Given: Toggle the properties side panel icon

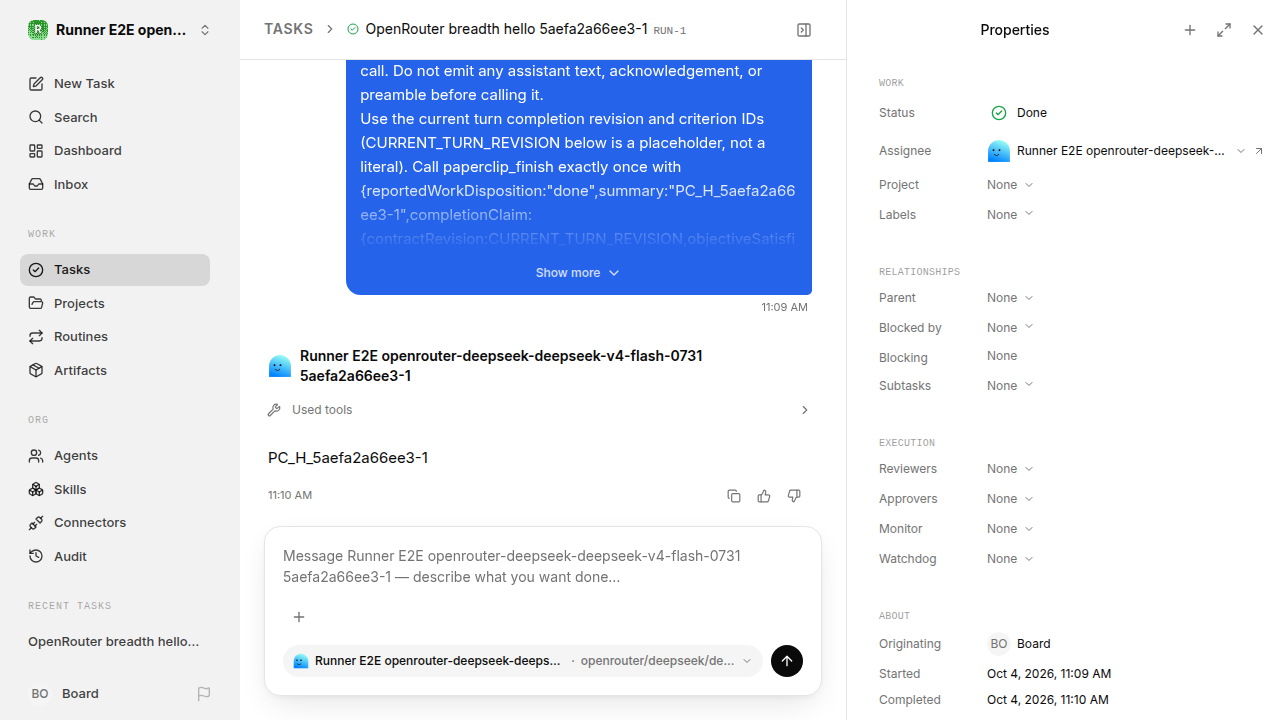Looking at the screenshot, I should click(x=804, y=30).
